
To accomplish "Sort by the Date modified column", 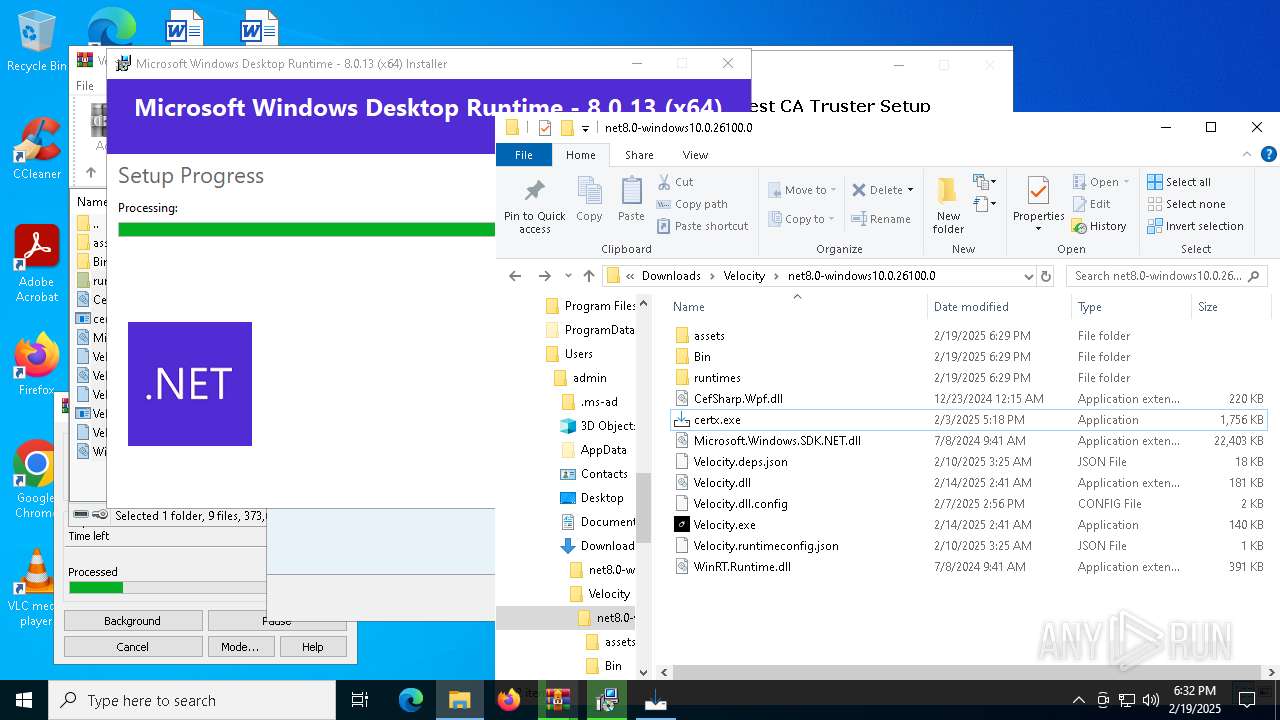I will (997, 307).
